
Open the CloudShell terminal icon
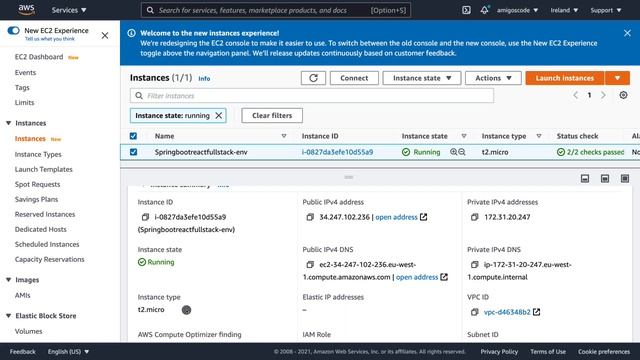pos(466,10)
